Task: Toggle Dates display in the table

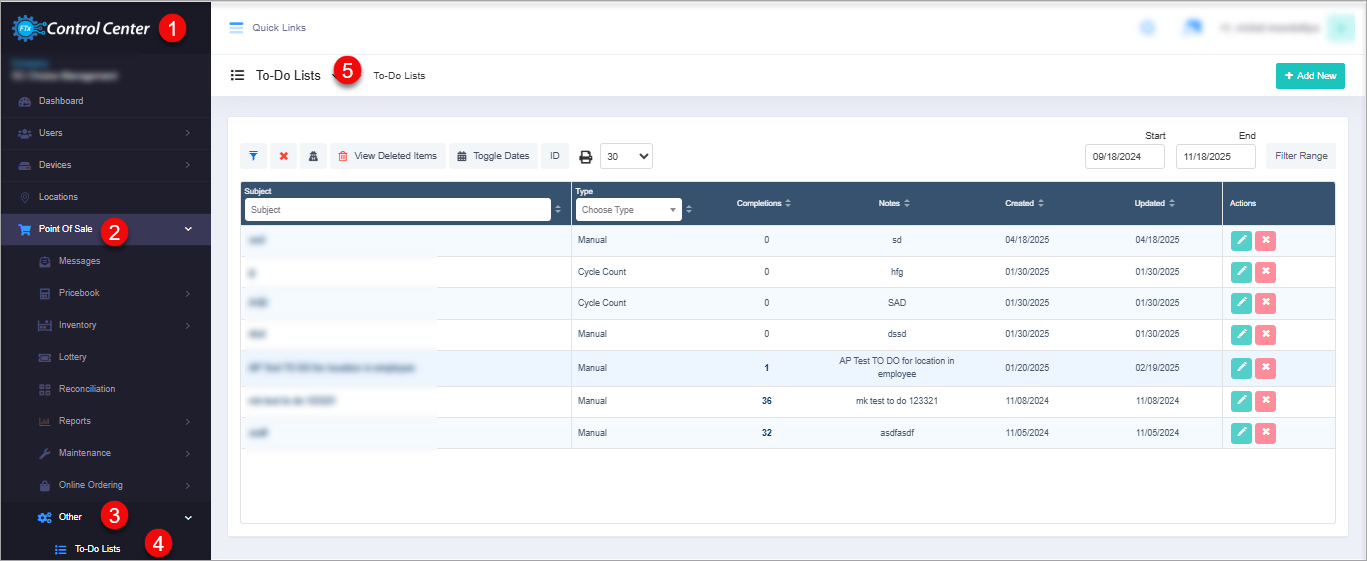Action: click(x=493, y=156)
